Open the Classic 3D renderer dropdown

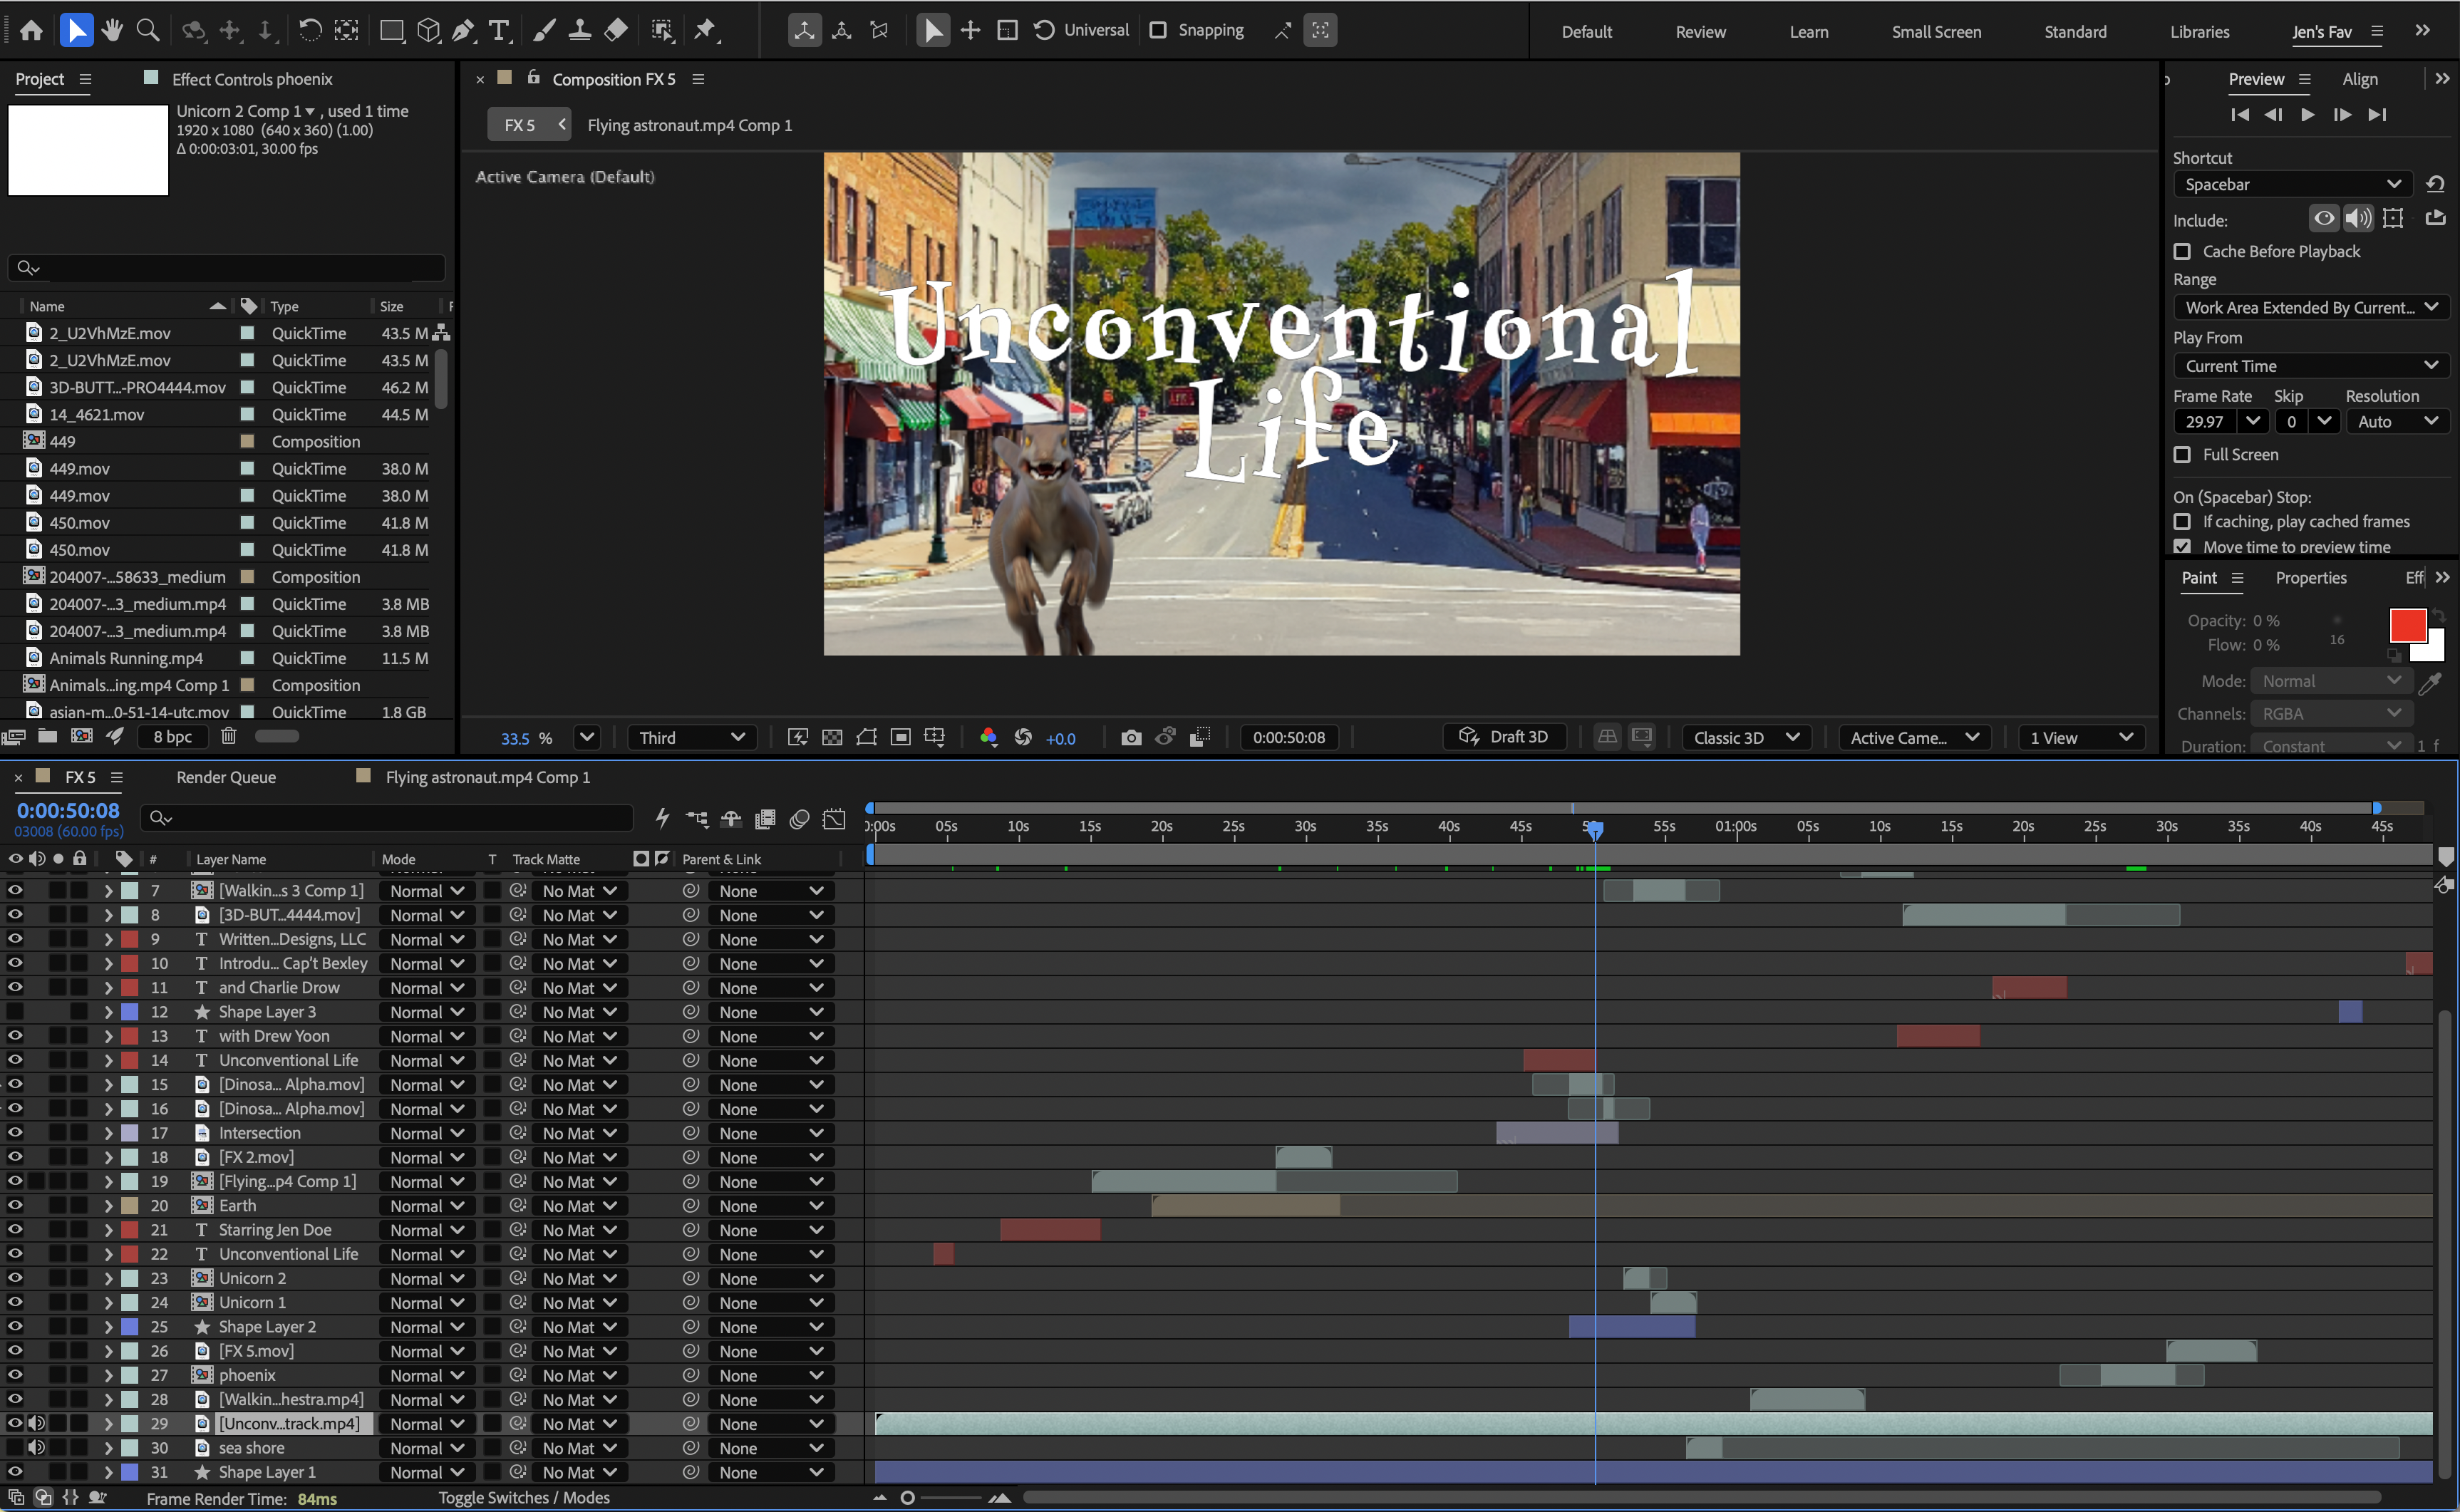[1746, 738]
